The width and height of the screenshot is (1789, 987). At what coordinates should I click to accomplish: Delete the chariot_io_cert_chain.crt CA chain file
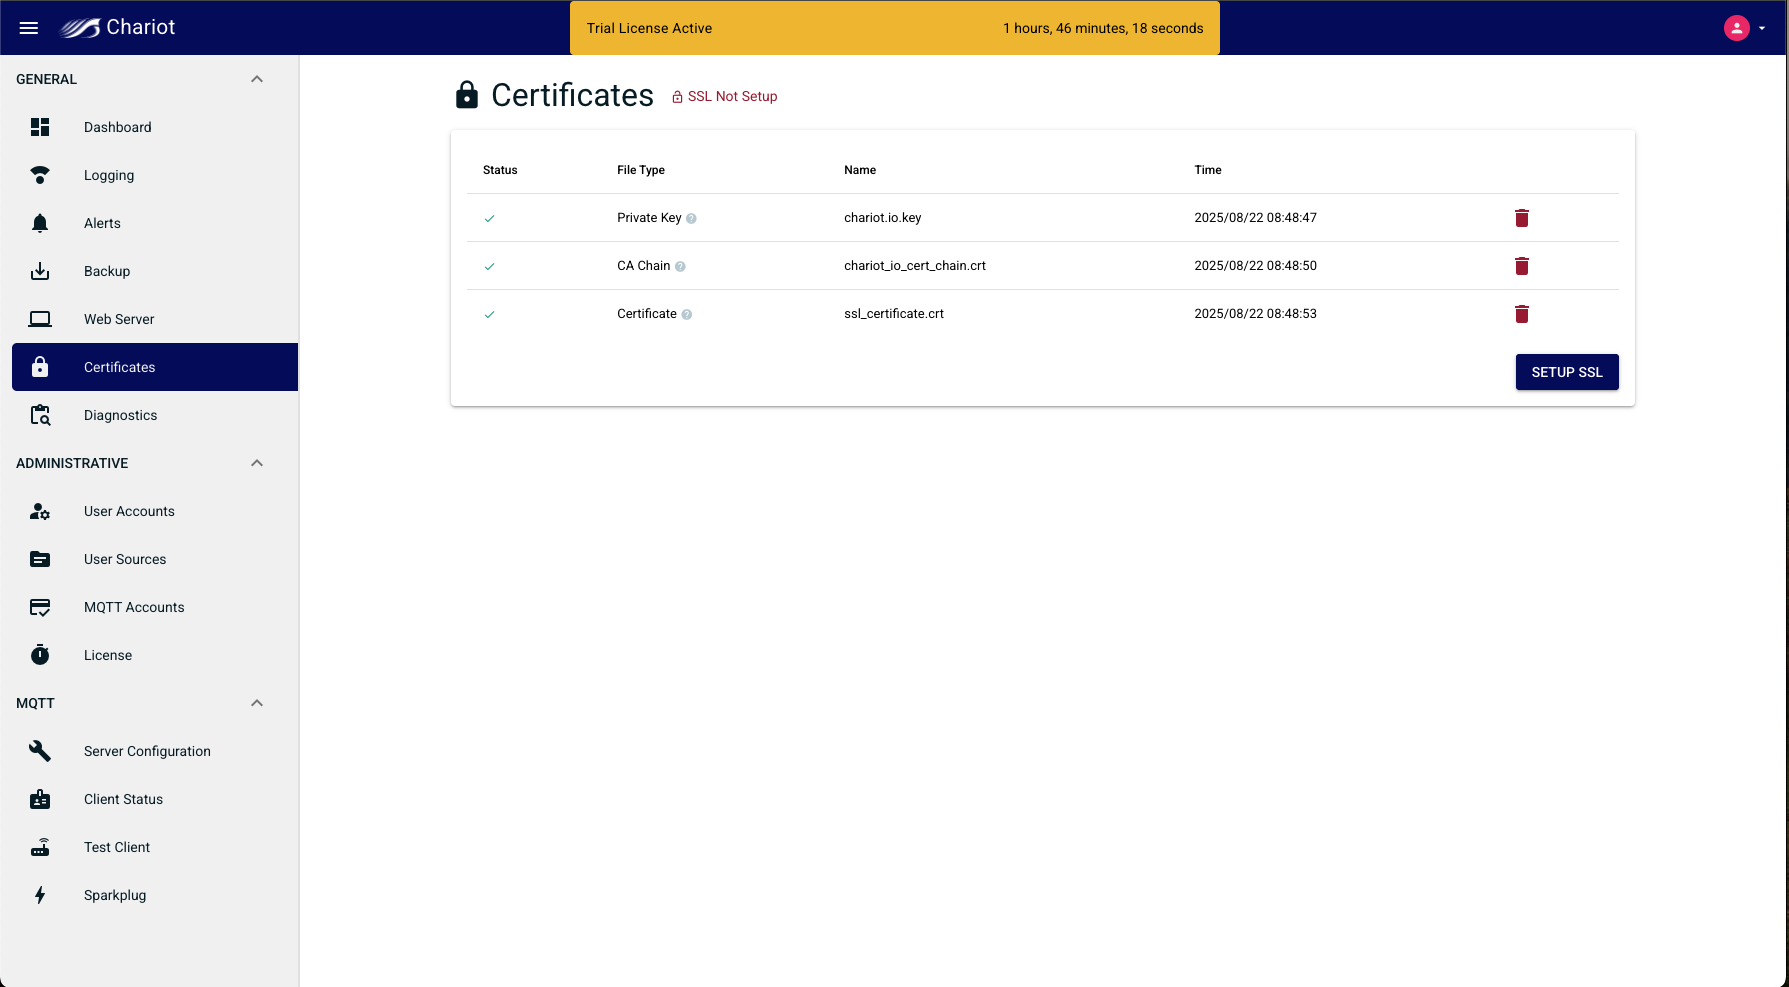[1521, 266]
